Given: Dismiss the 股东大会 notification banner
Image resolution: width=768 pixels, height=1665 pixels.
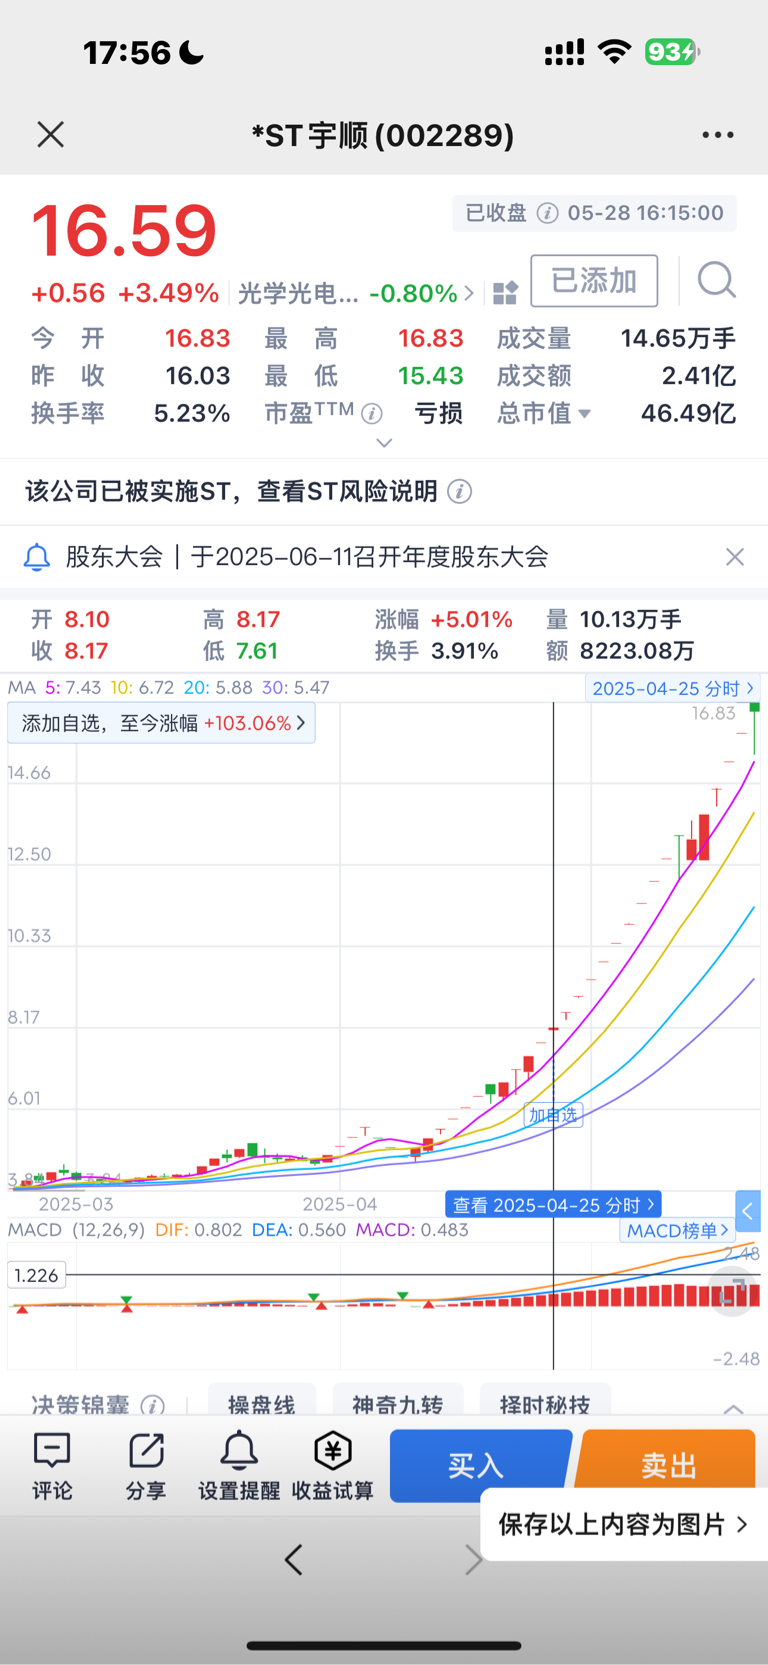Looking at the screenshot, I should pyautogui.click(x=735, y=557).
